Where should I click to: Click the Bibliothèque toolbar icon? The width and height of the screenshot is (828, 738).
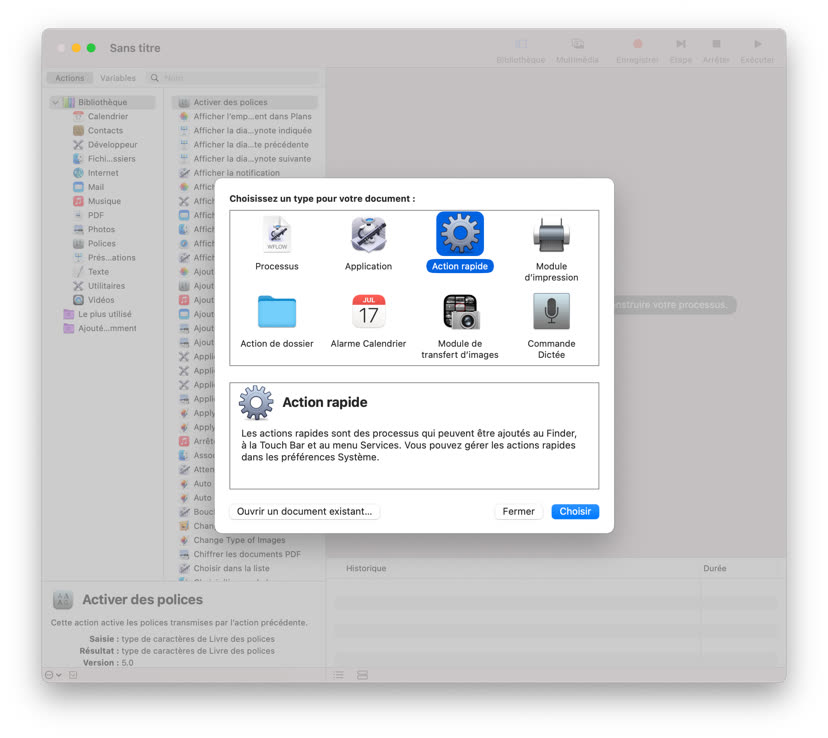tap(521, 44)
